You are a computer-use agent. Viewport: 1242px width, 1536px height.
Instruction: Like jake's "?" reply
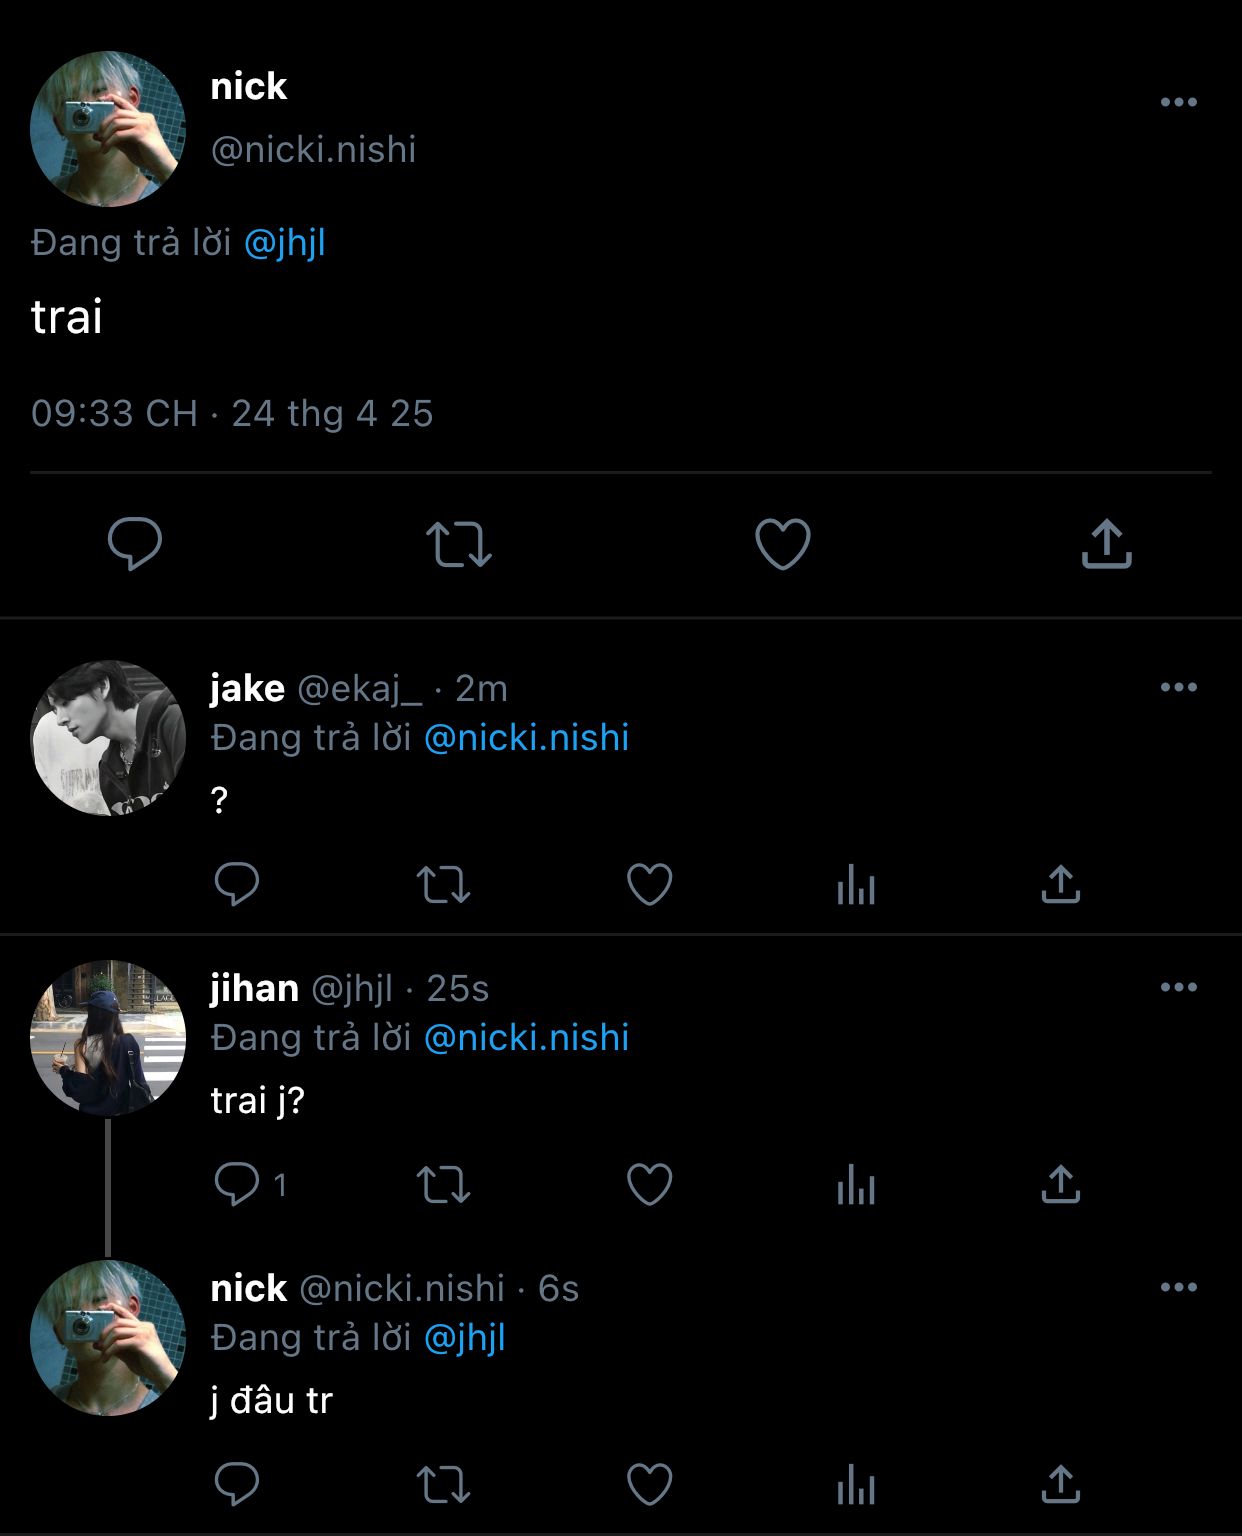click(x=650, y=884)
